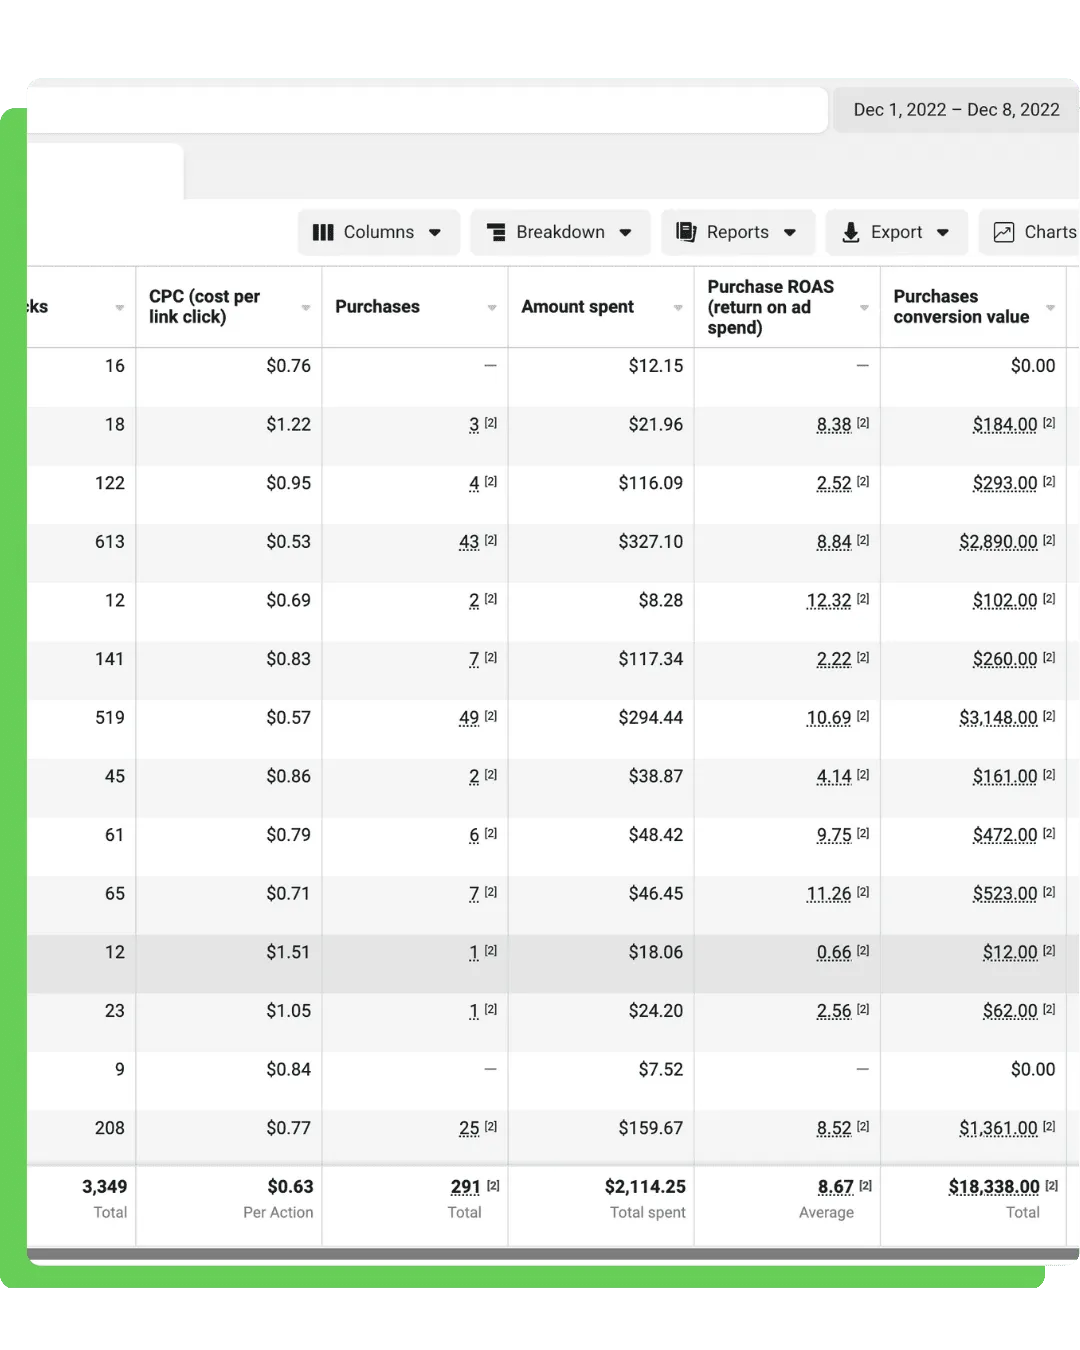Click the $2,890.00 conversion value
Image resolution: width=1080 pixels, height=1350 pixels.
pyautogui.click(x=998, y=542)
